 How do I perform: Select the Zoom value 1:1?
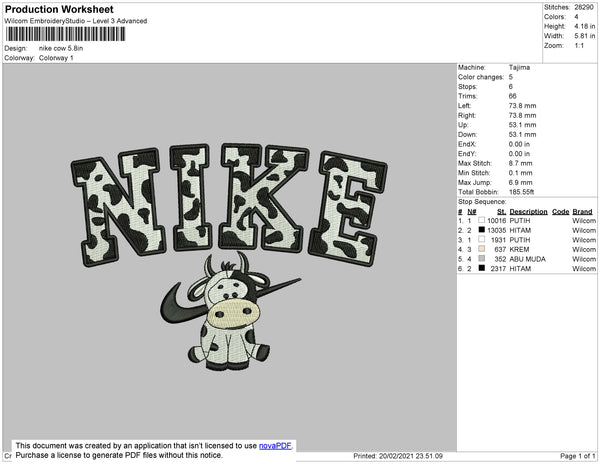coord(579,46)
